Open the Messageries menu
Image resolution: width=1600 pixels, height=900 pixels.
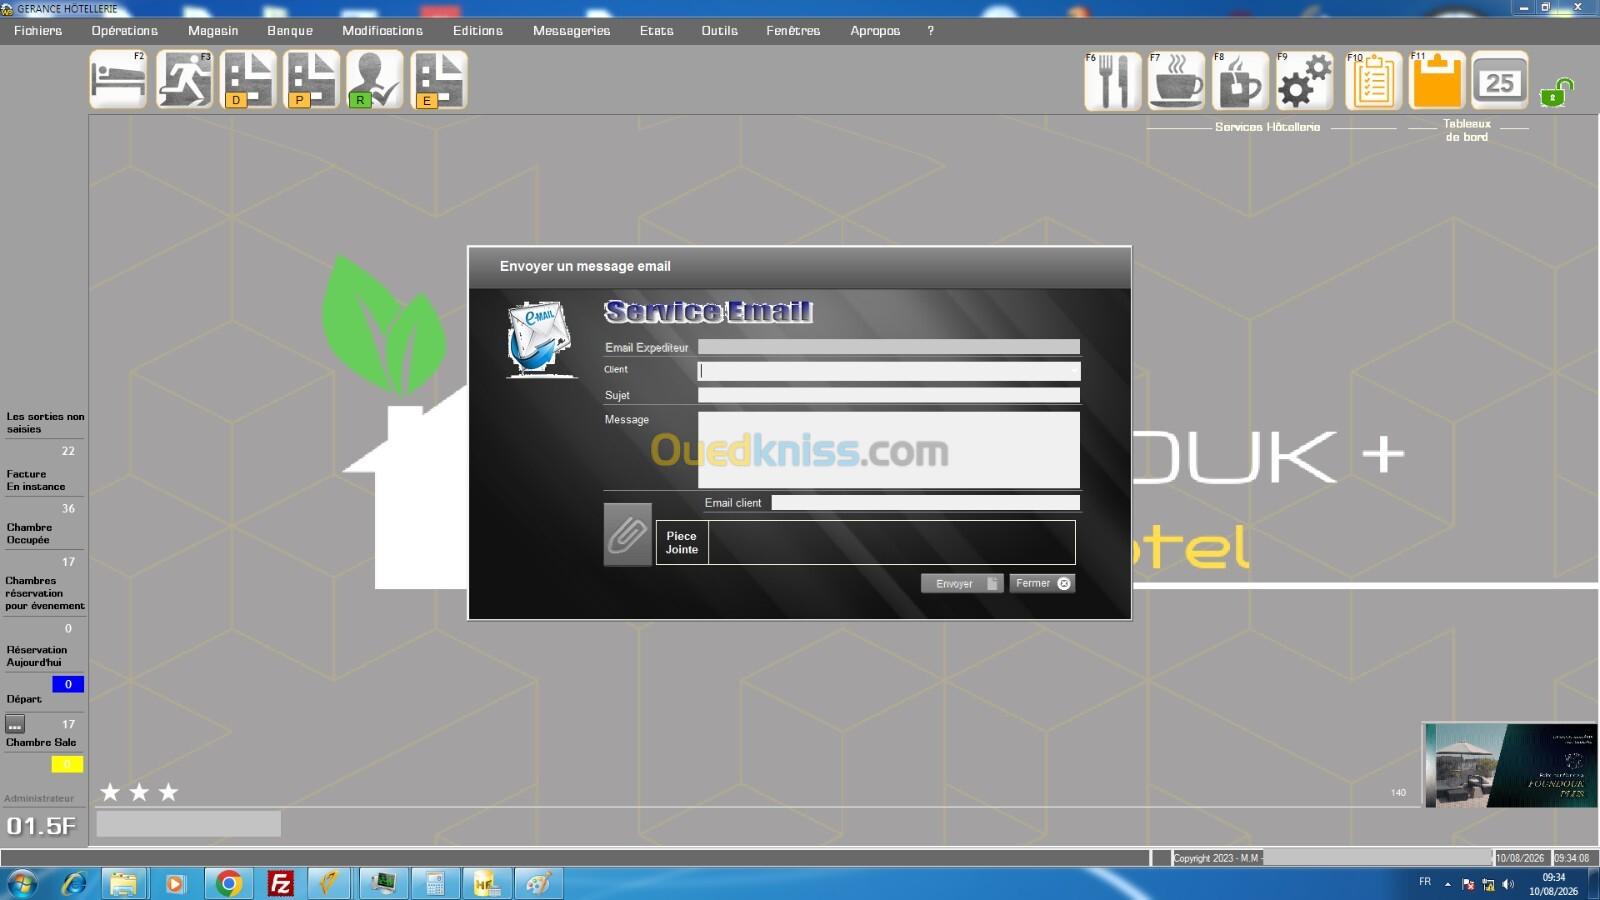pos(571,31)
